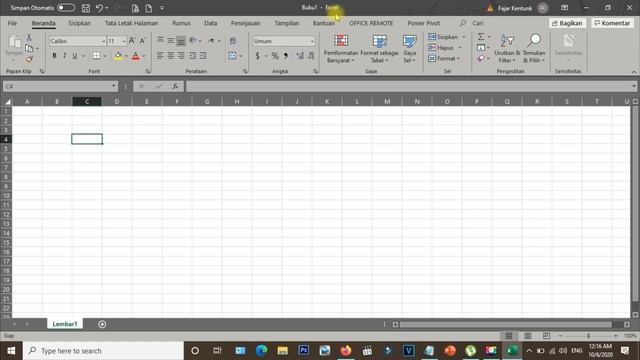Open Format sebagai Tabel menu
640x360 pixels.
379,49
